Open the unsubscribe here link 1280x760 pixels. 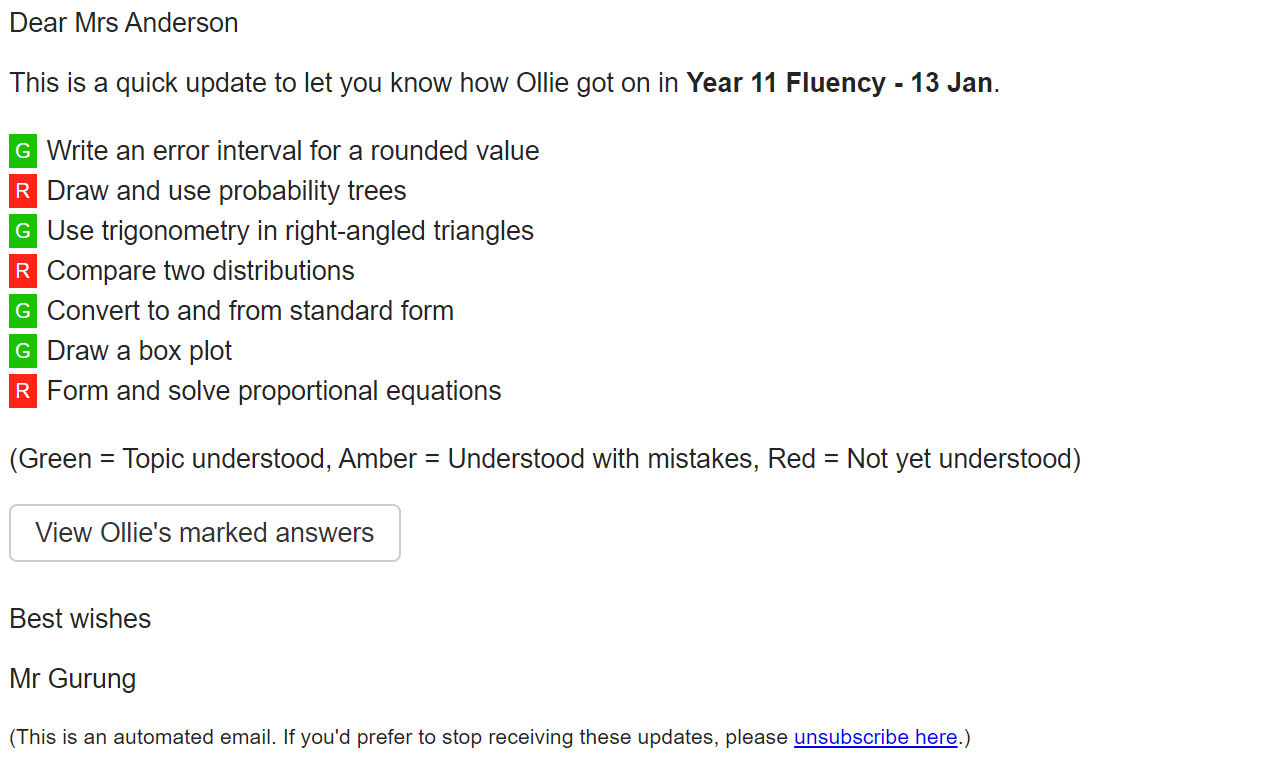875,737
